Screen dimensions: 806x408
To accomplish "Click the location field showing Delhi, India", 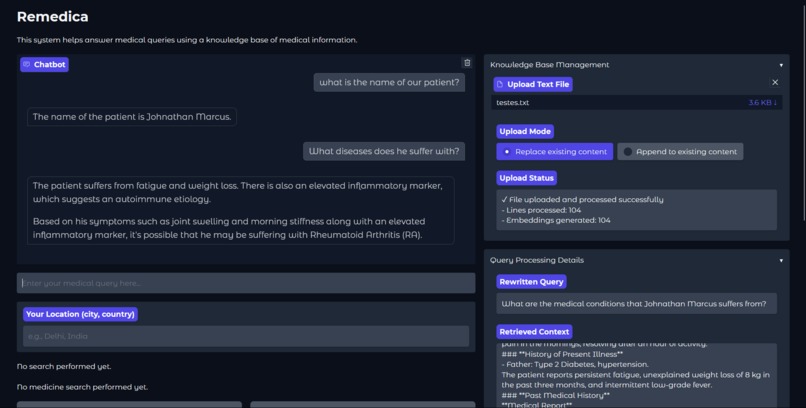I will click(x=246, y=336).
